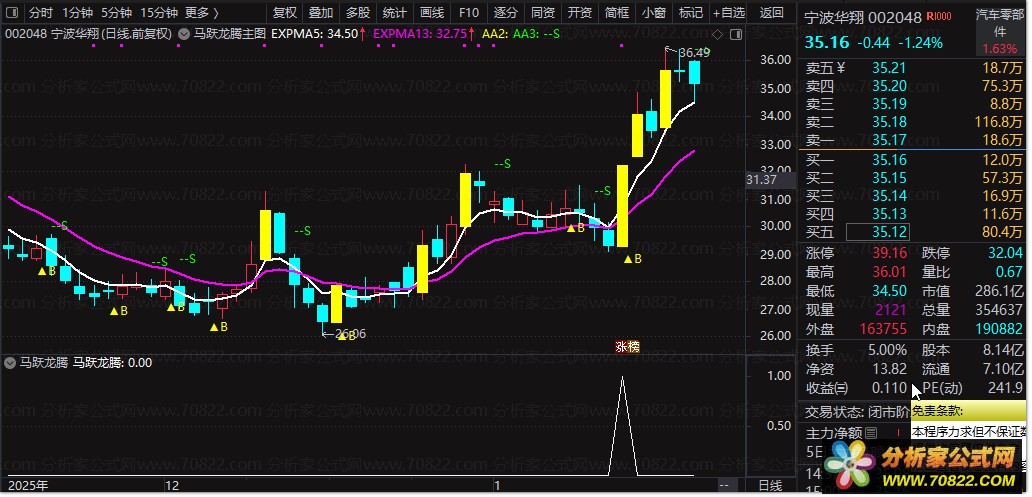
Task: Click the 宁波华翔 002048 stock name header
Action: [x=863, y=18]
